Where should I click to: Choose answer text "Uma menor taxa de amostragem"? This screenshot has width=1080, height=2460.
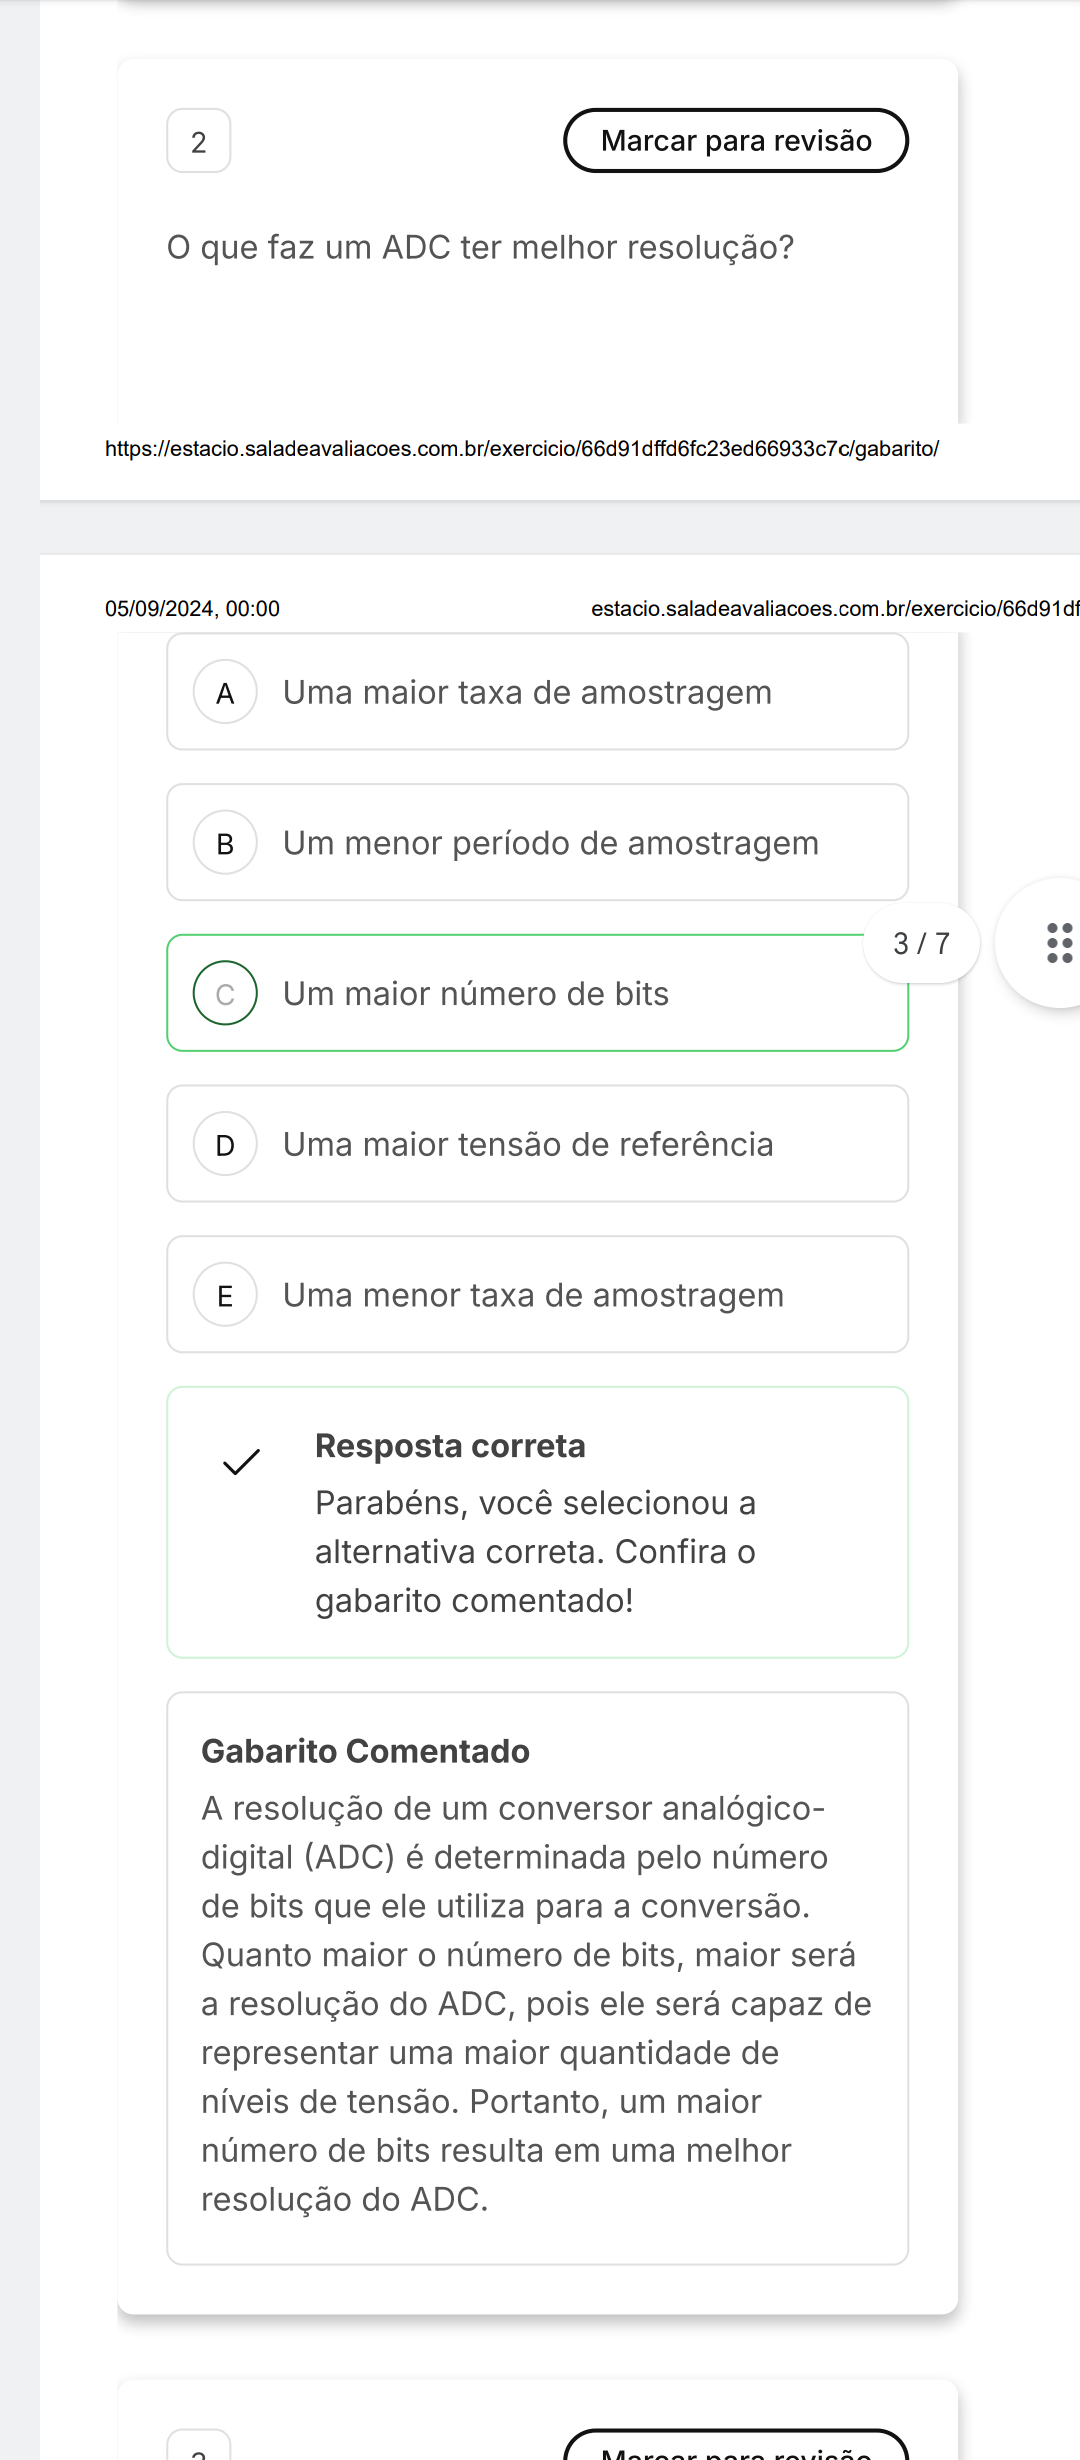pyautogui.click(x=533, y=1295)
